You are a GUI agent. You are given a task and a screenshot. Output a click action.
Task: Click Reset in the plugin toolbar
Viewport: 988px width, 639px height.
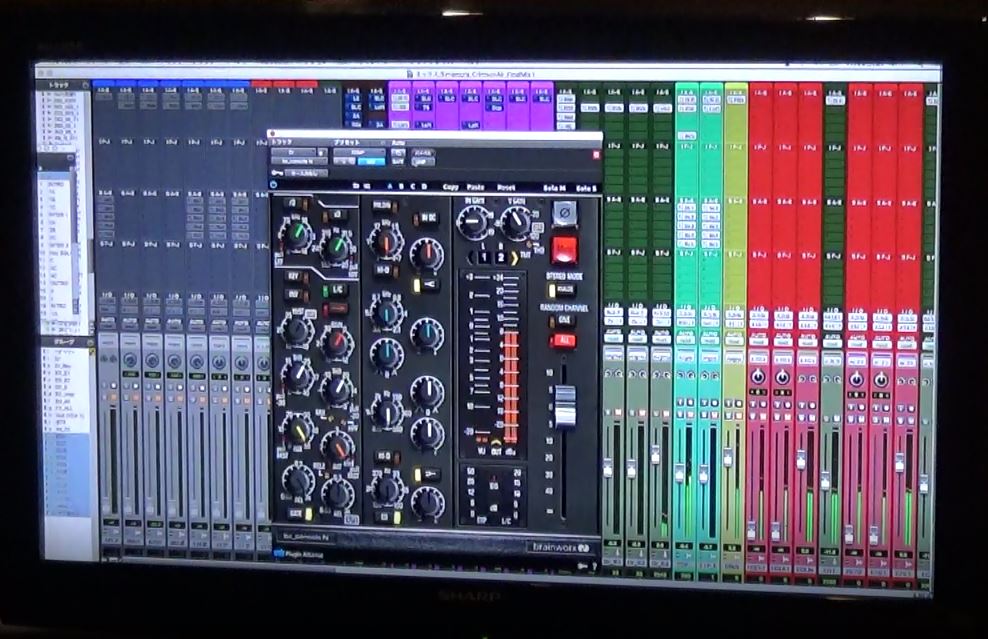pos(505,187)
